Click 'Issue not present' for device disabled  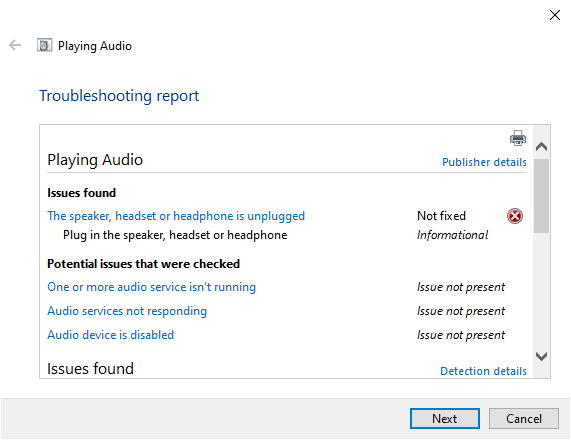pos(461,335)
